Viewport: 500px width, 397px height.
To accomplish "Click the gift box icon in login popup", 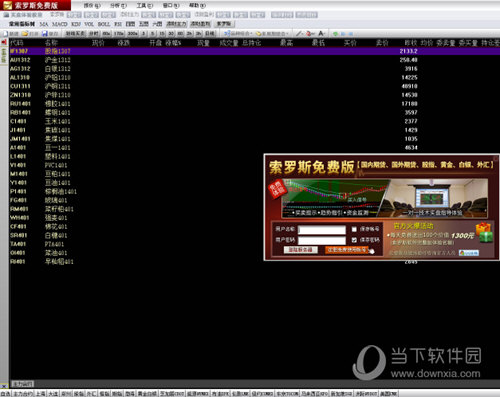I will [485, 233].
